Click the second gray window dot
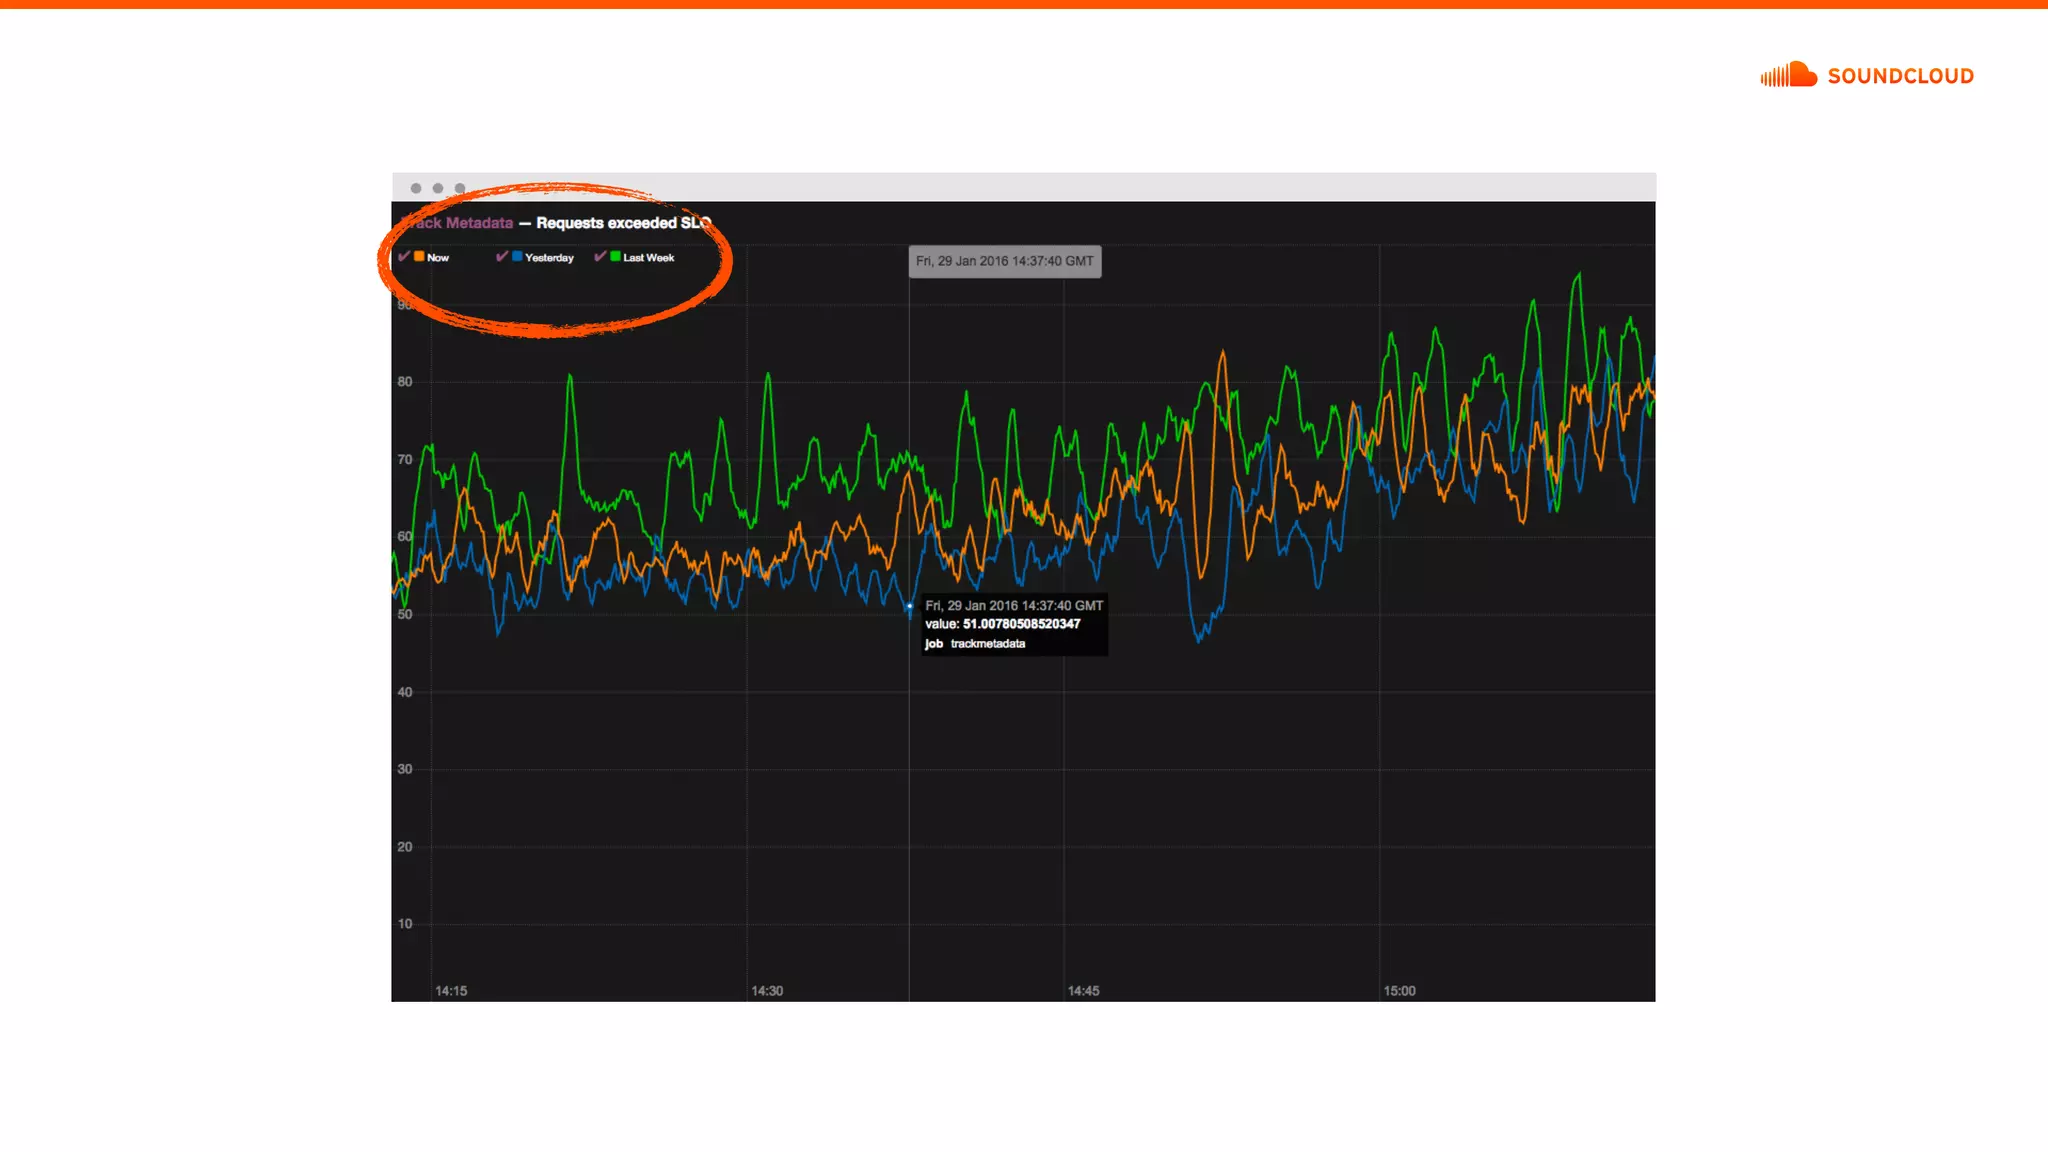The height and width of the screenshot is (1152, 2048). (438, 188)
